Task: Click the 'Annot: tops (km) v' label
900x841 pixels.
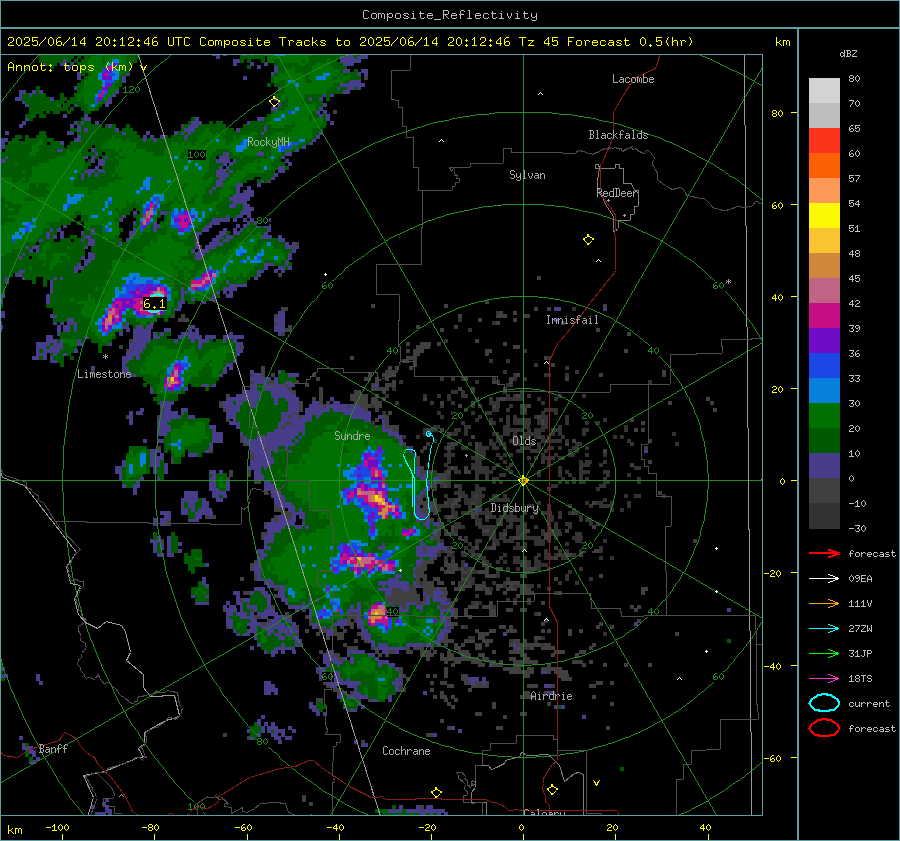Action: pos(77,67)
